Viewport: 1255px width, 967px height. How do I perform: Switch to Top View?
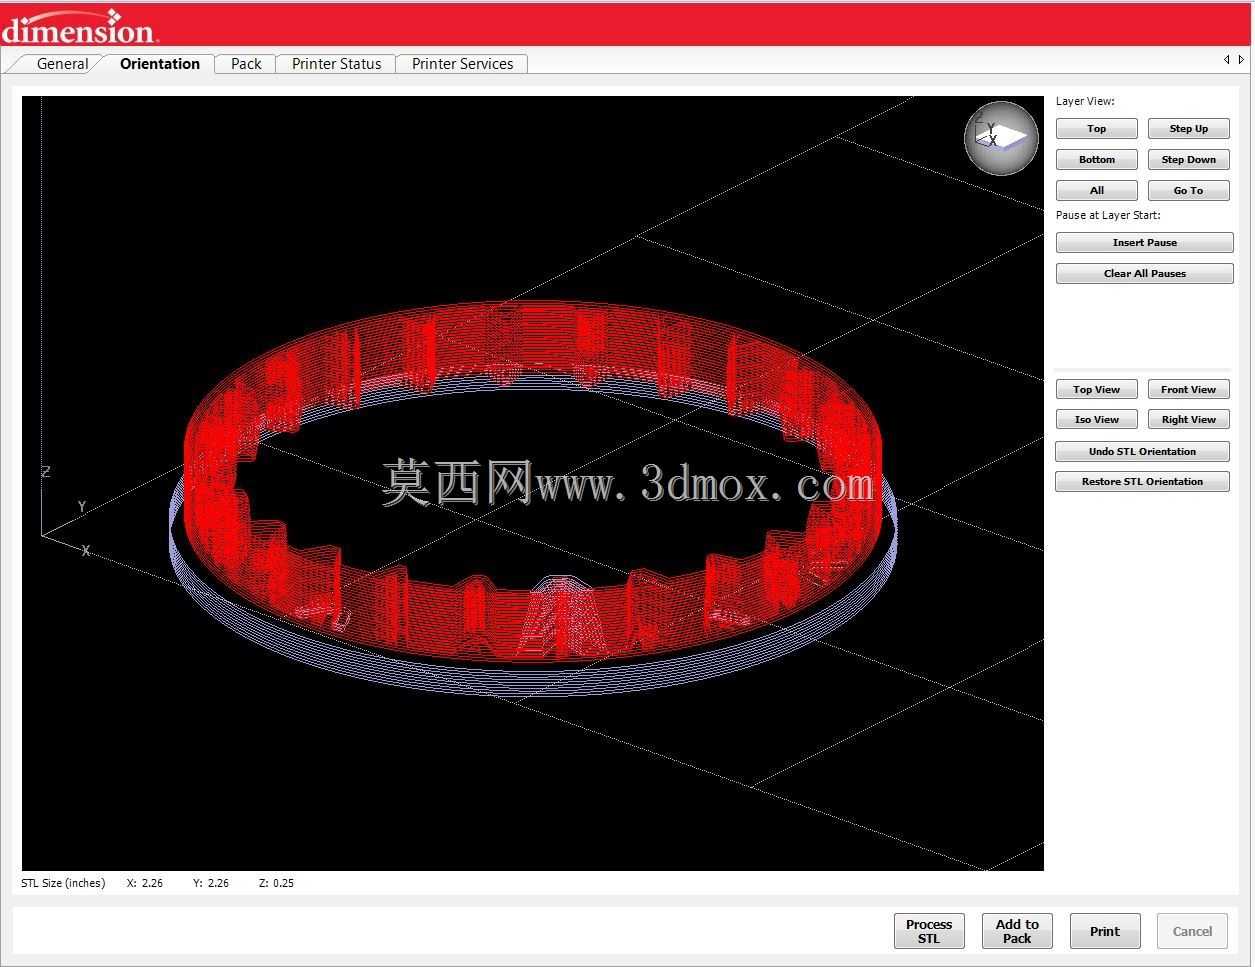point(1097,390)
